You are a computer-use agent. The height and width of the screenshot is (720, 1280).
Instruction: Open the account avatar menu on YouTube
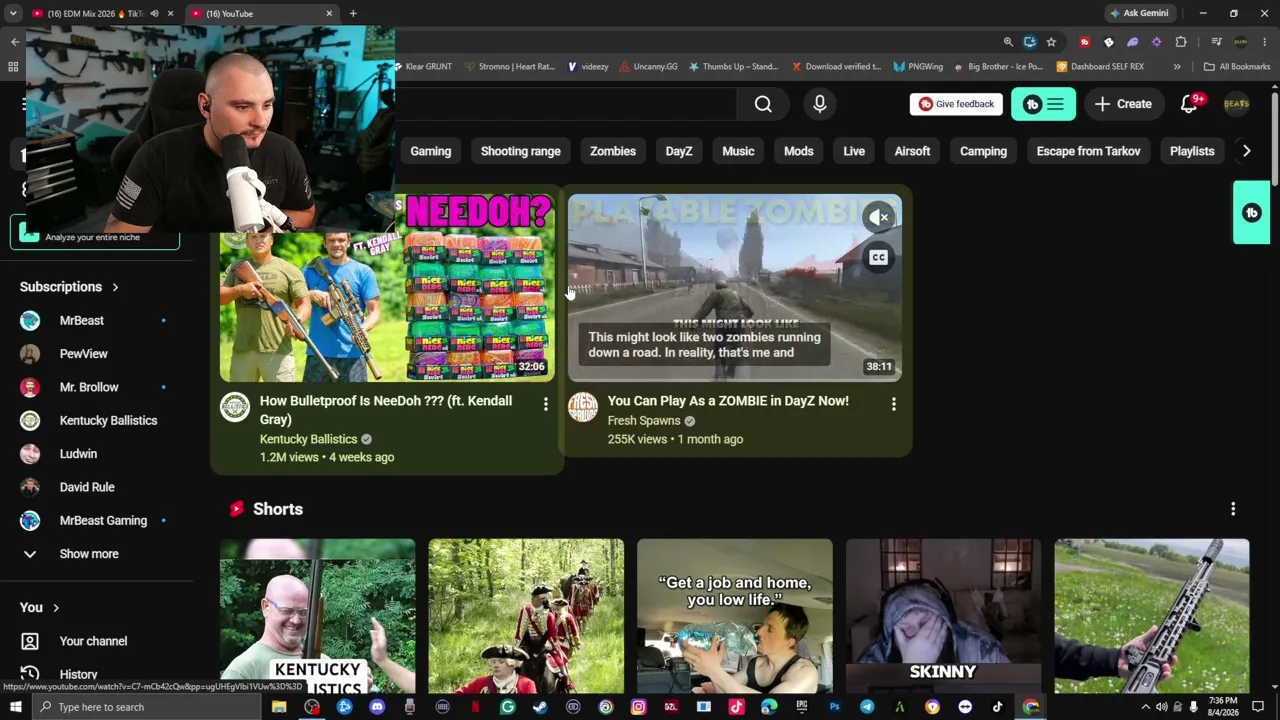coord(1237,104)
